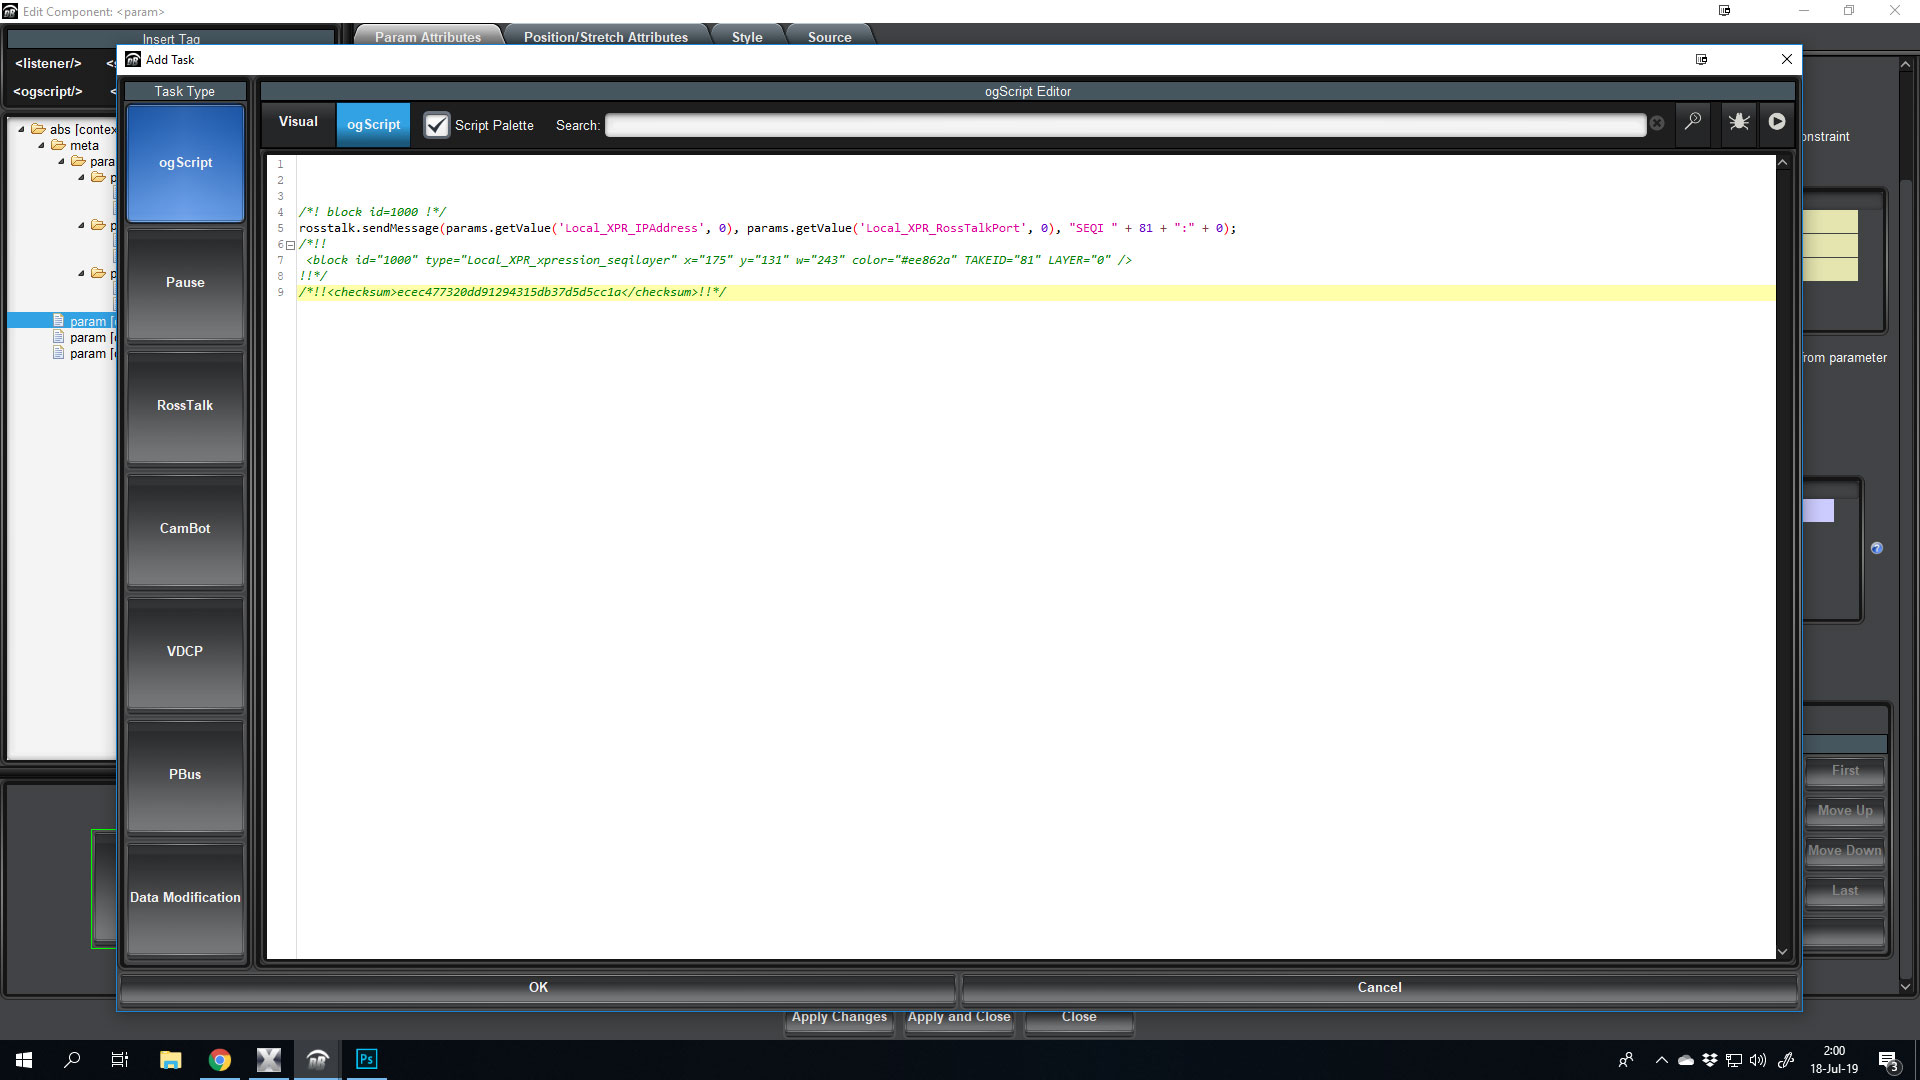Run the script with the play icon
The width and height of the screenshot is (1920, 1080).
(1777, 122)
